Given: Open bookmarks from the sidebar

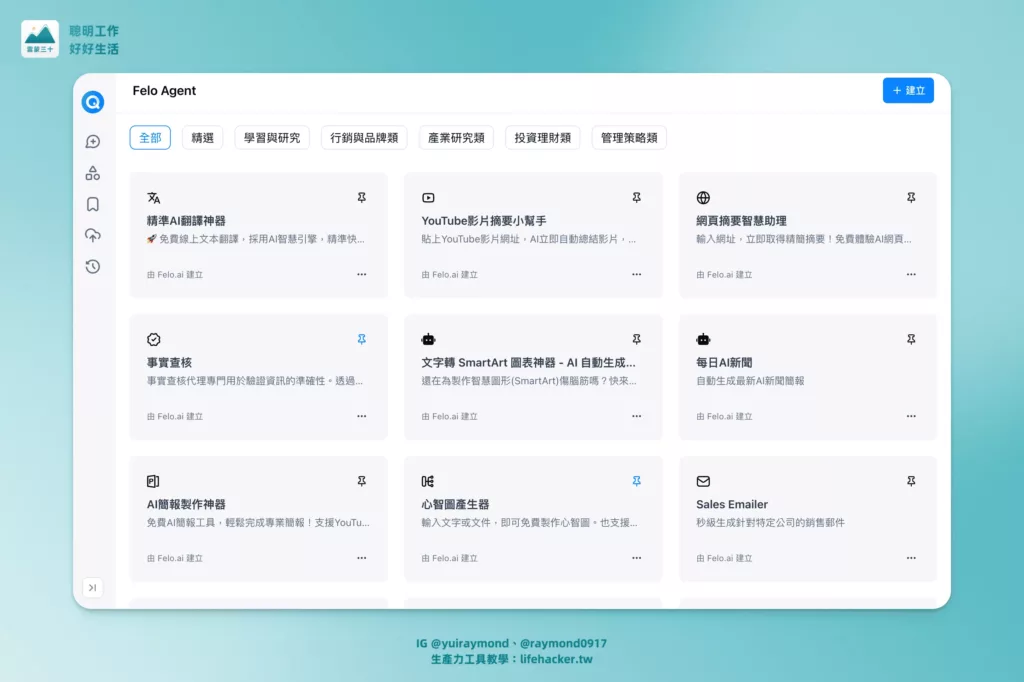Looking at the screenshot, I should [92, 203].
